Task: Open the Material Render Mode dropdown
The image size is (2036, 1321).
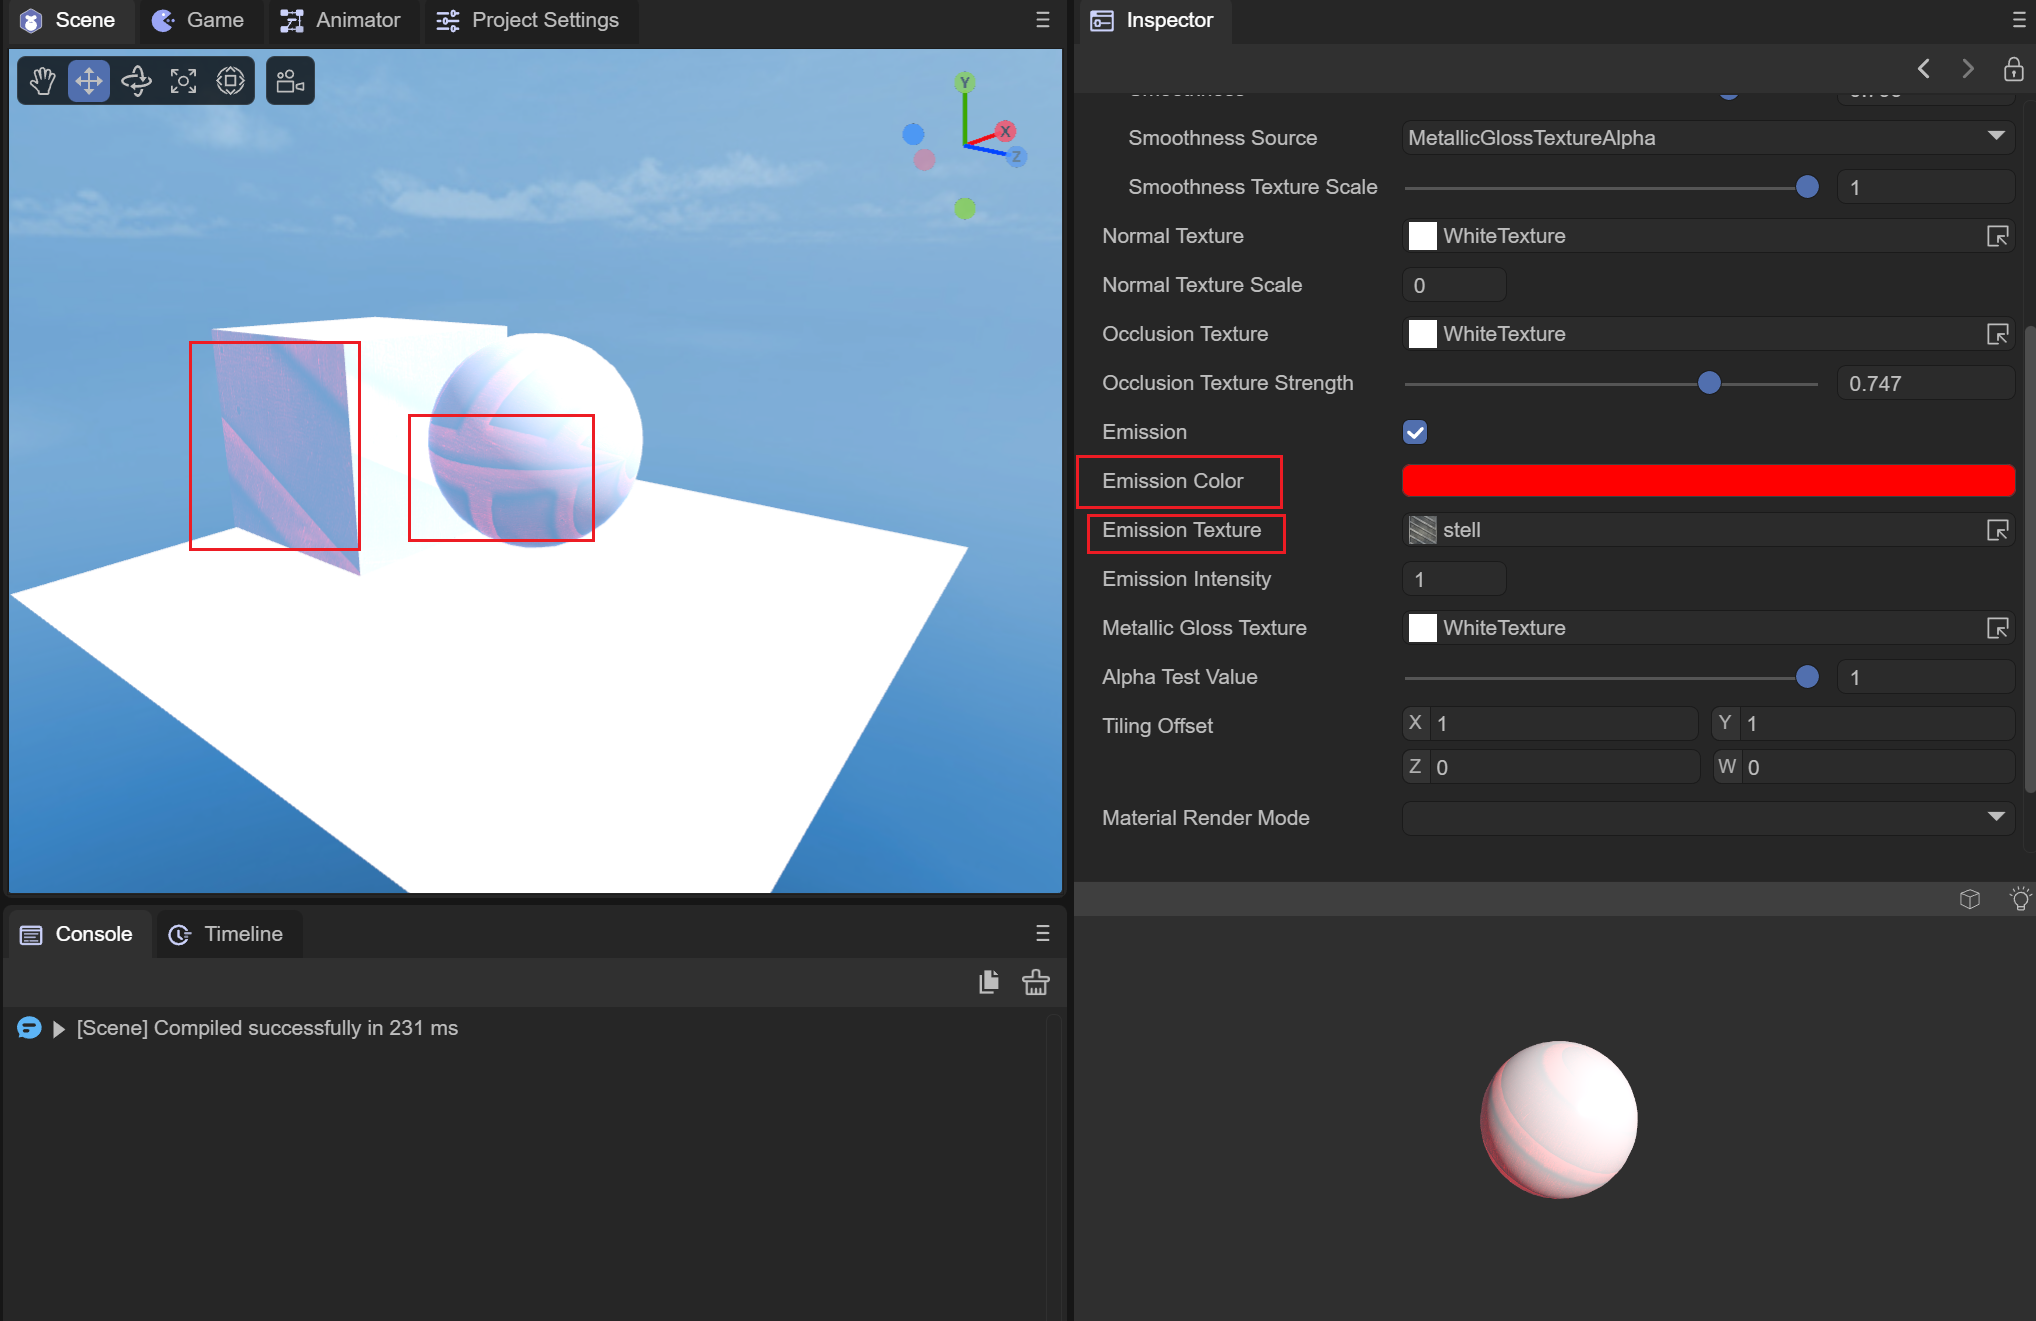Action: (1708, 818)
